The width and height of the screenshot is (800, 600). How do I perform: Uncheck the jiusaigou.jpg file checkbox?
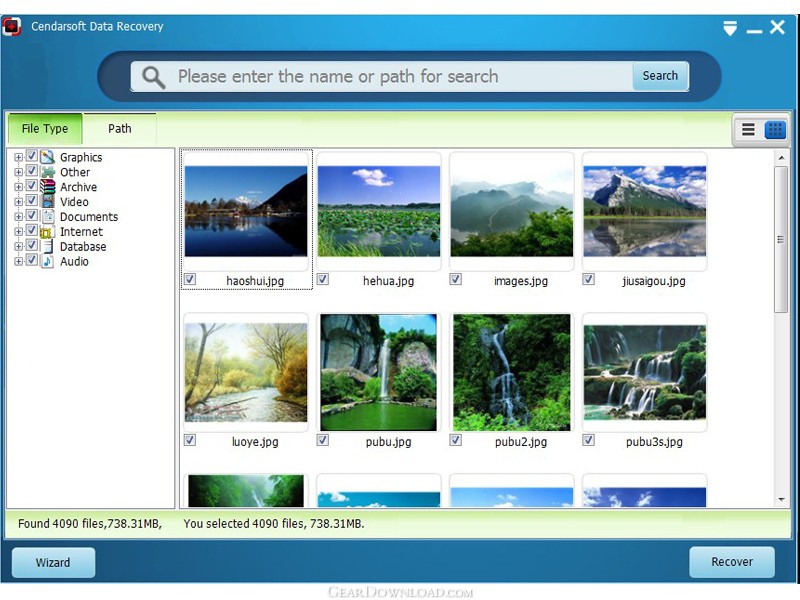(588, 279)
